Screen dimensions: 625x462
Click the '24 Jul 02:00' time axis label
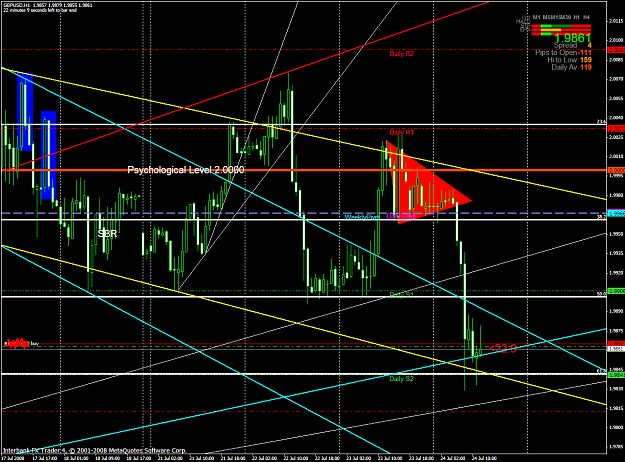(x=453, y=458)
